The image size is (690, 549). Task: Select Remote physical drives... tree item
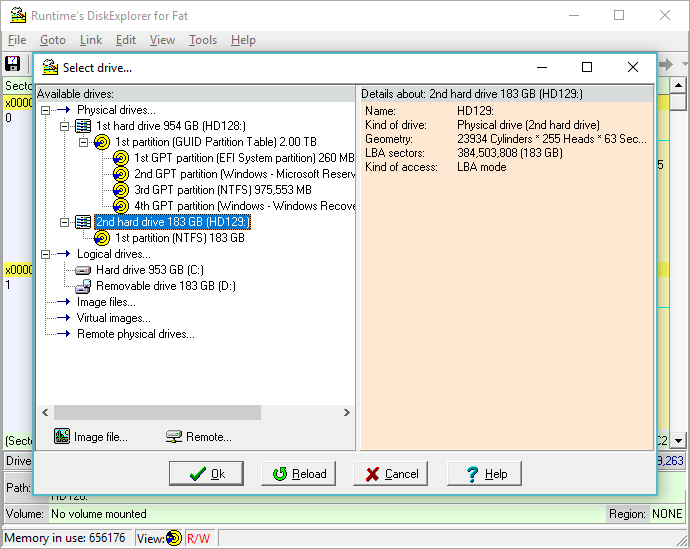tap(135, 334)
